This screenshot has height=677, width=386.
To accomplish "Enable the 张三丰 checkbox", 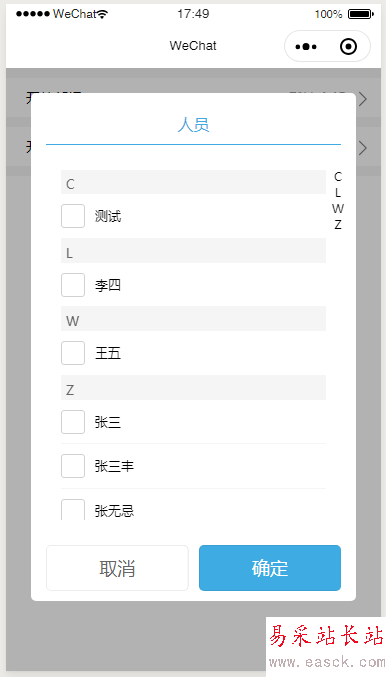I will click(x=73, y=466).
